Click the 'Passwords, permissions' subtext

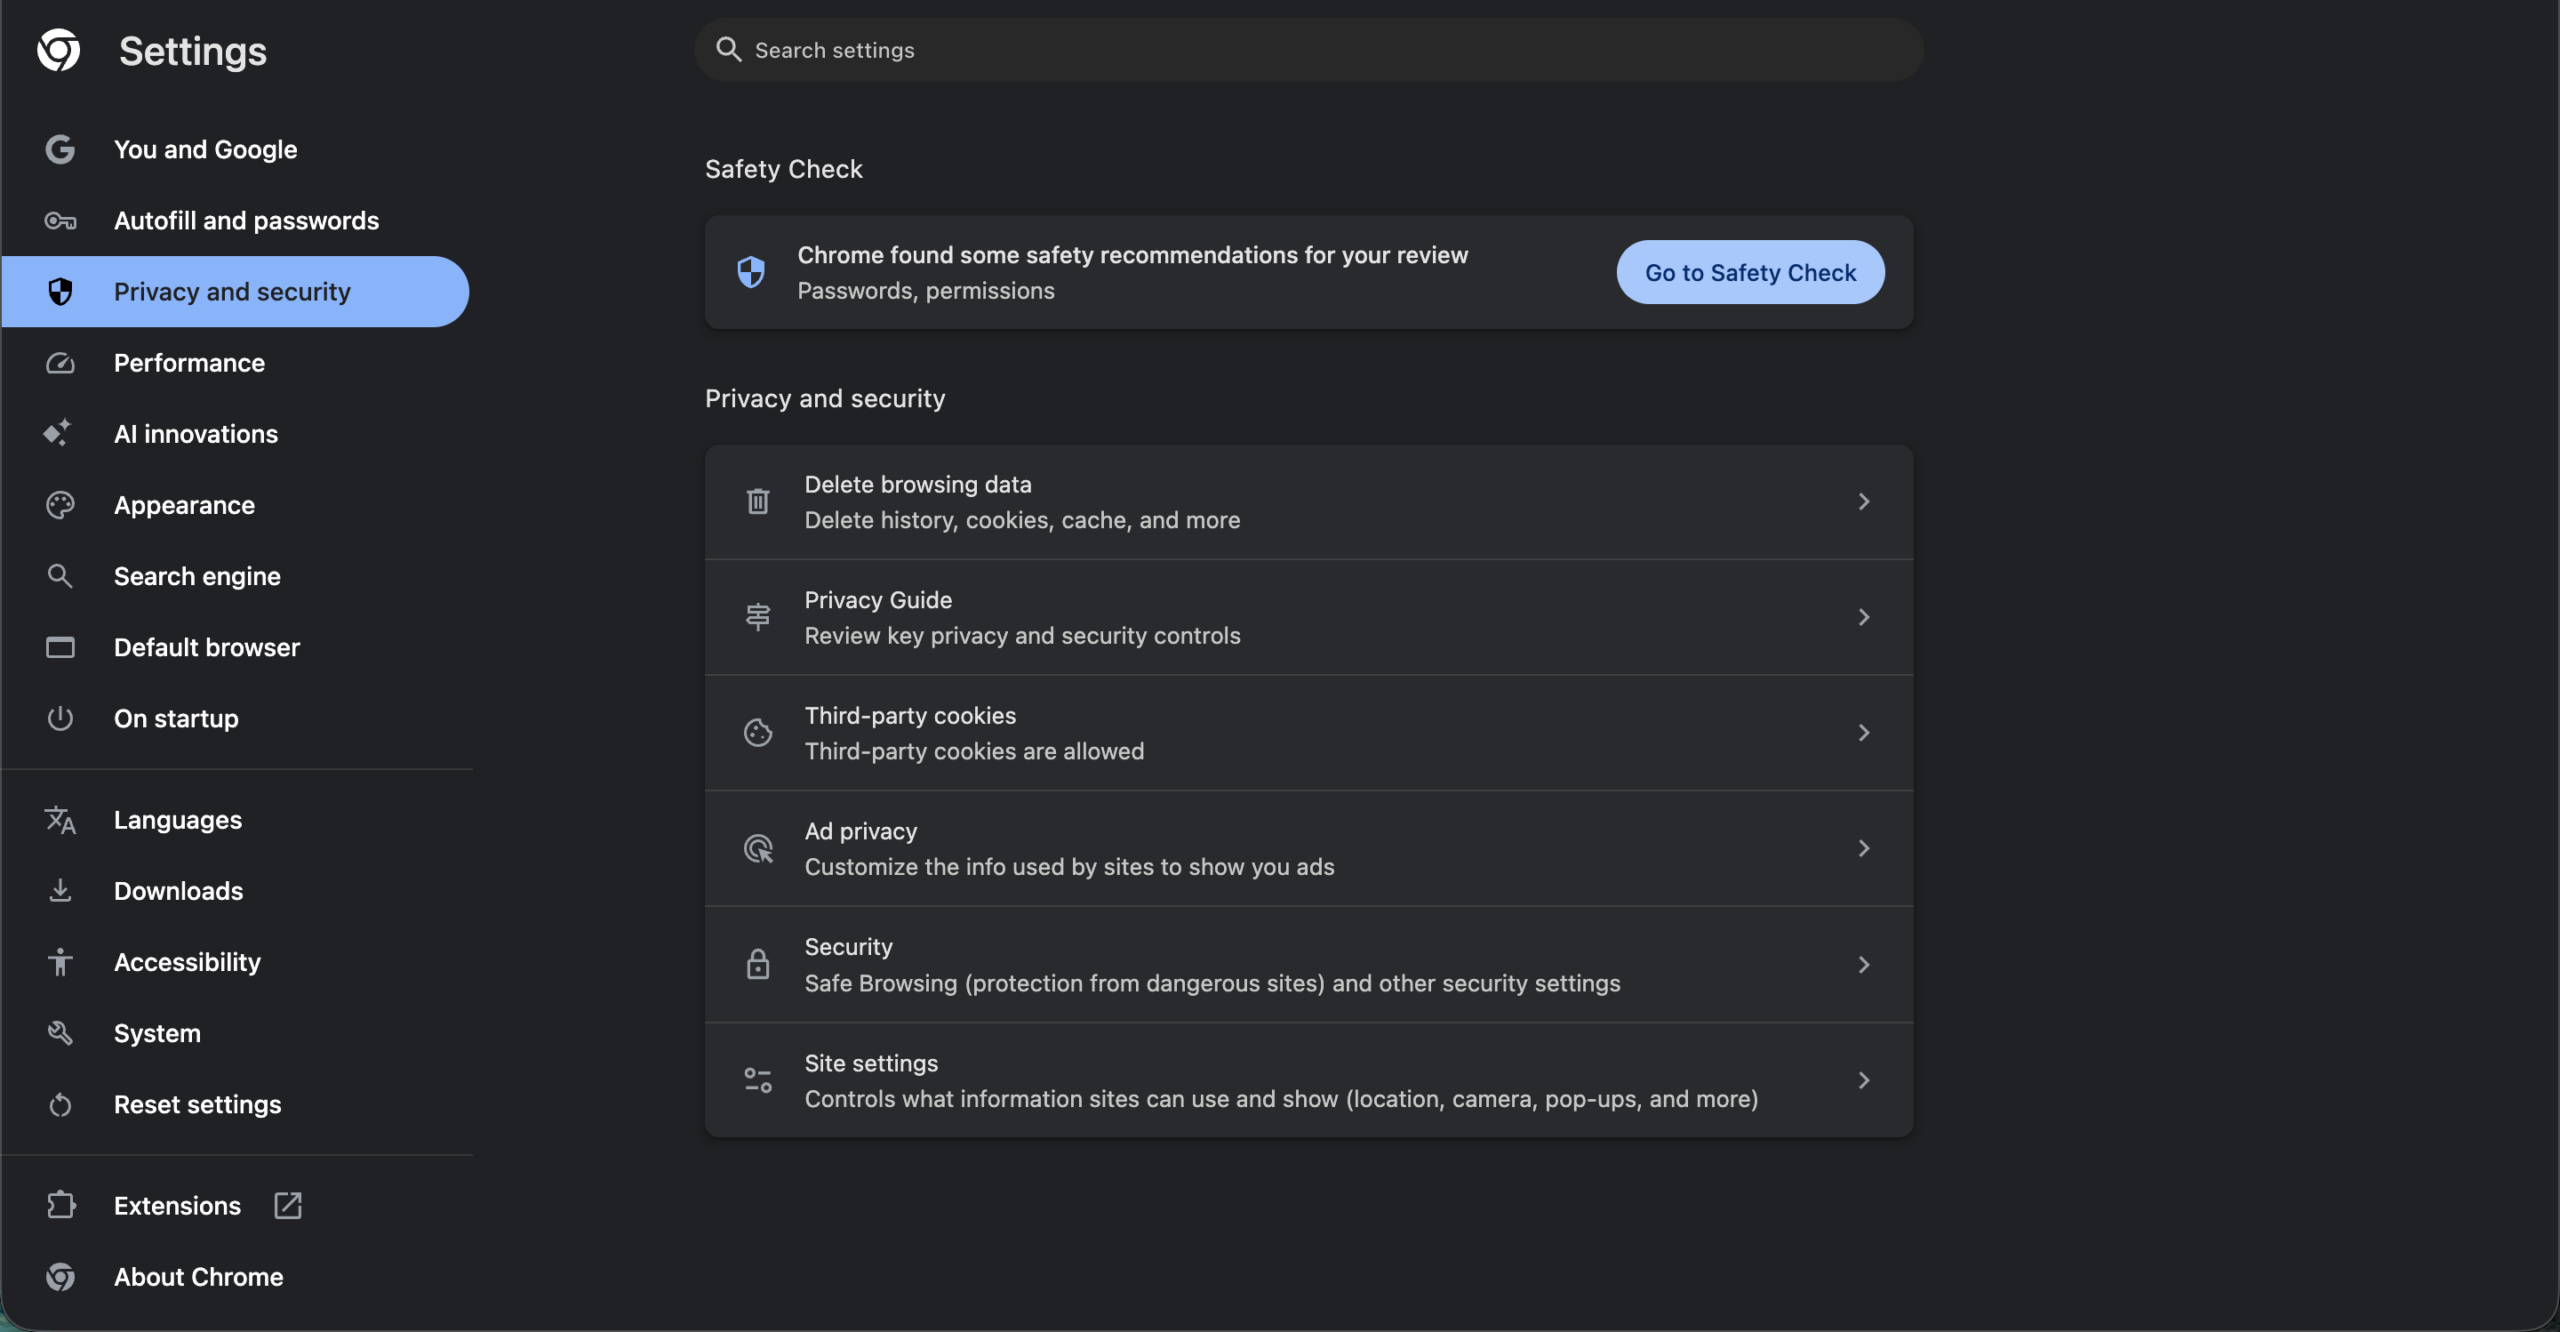coord(926,291)
